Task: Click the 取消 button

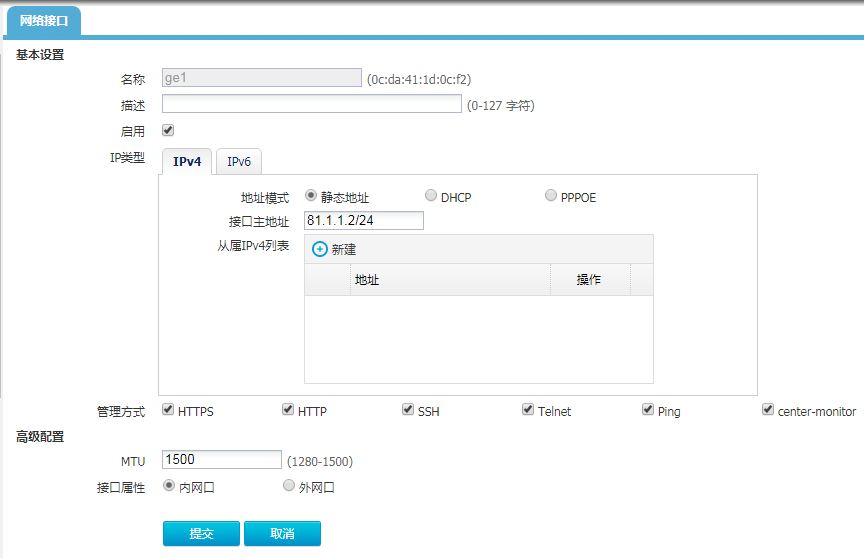Action: pyautogui.click(x=282, y=534)
